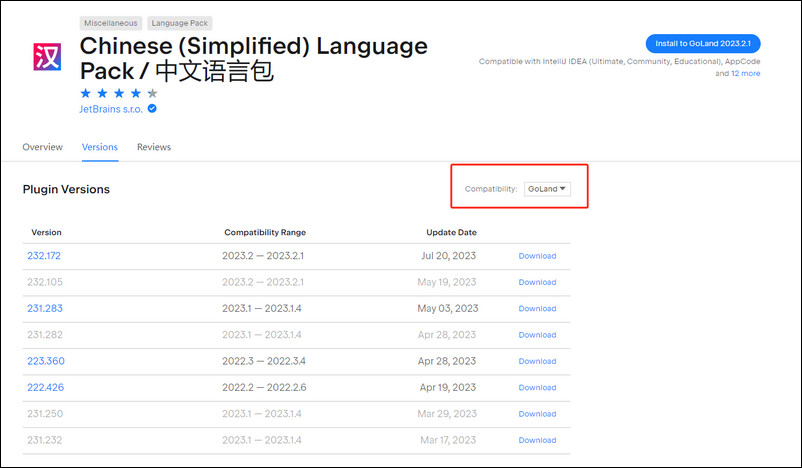
Task: Download version 232.105
Action: click(x=537, y=282)
